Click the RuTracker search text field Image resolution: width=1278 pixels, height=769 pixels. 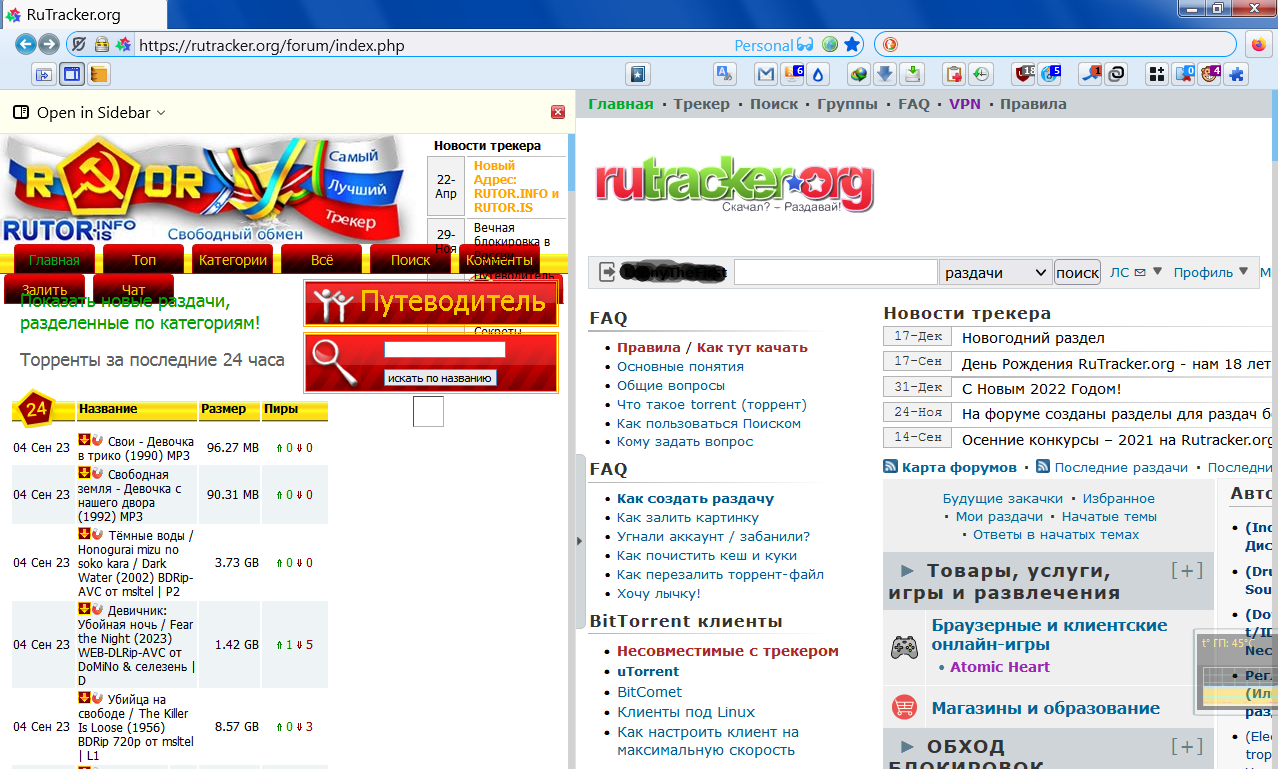click(x=835, y=272)
